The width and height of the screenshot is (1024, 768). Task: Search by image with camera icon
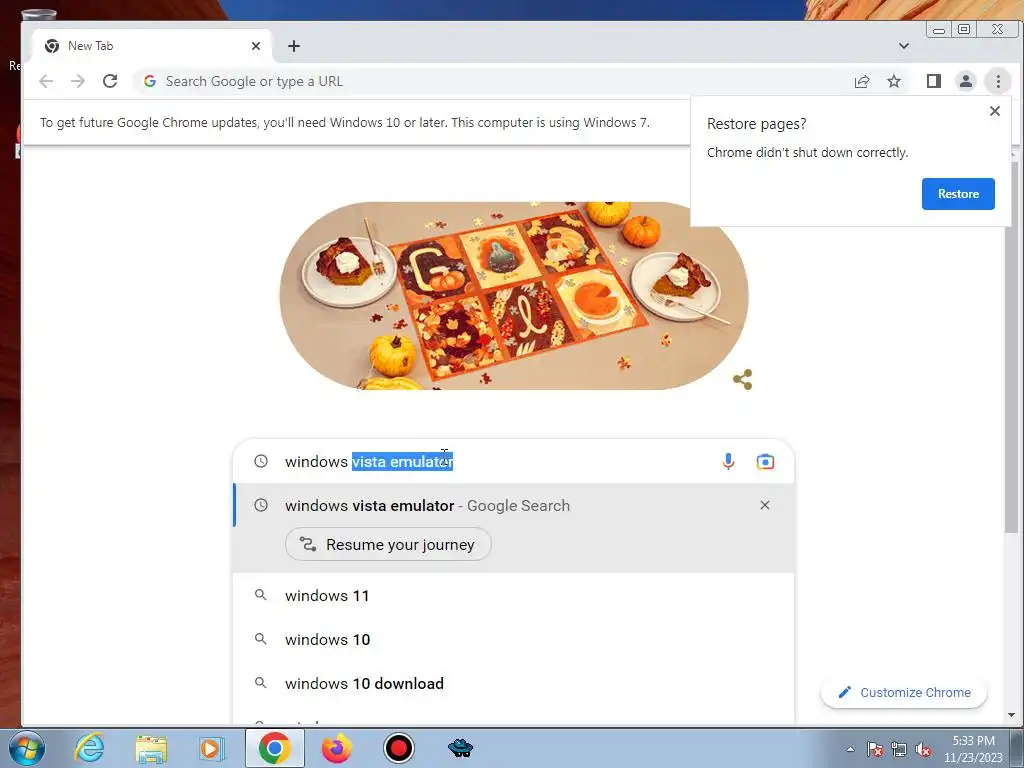765,462
